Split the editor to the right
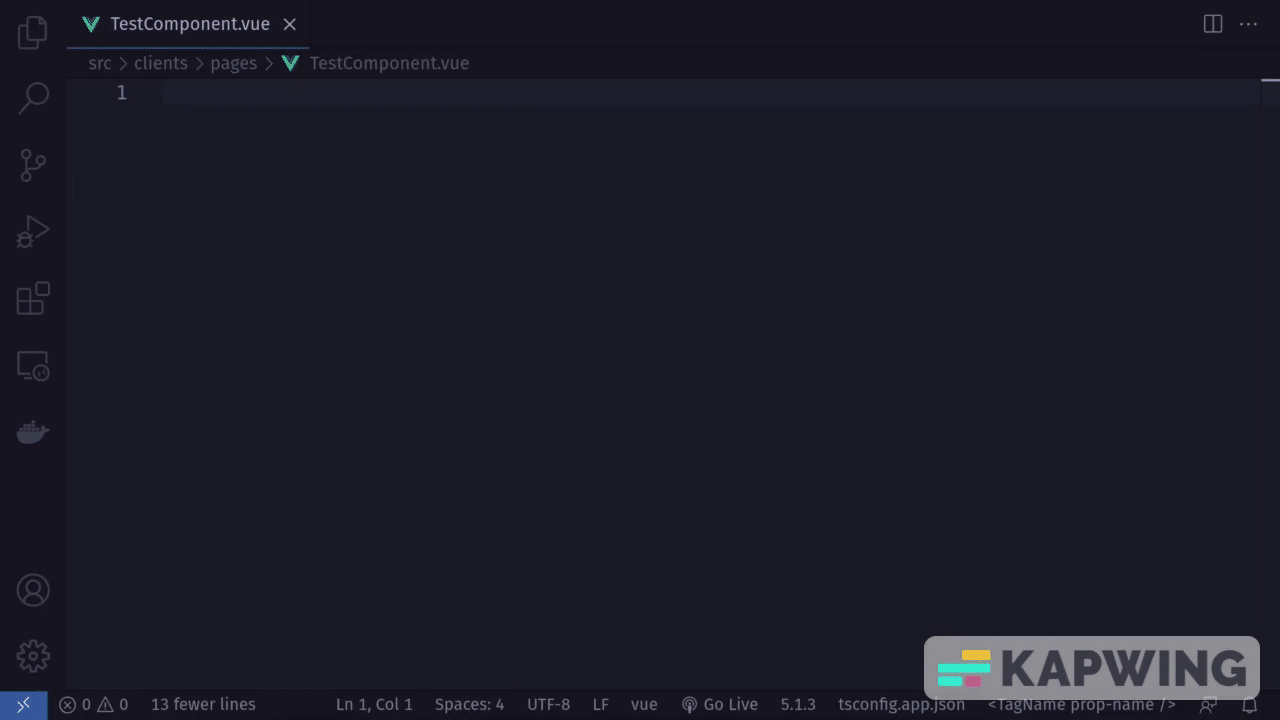The image size is (1280, 720). point(1213,24)
